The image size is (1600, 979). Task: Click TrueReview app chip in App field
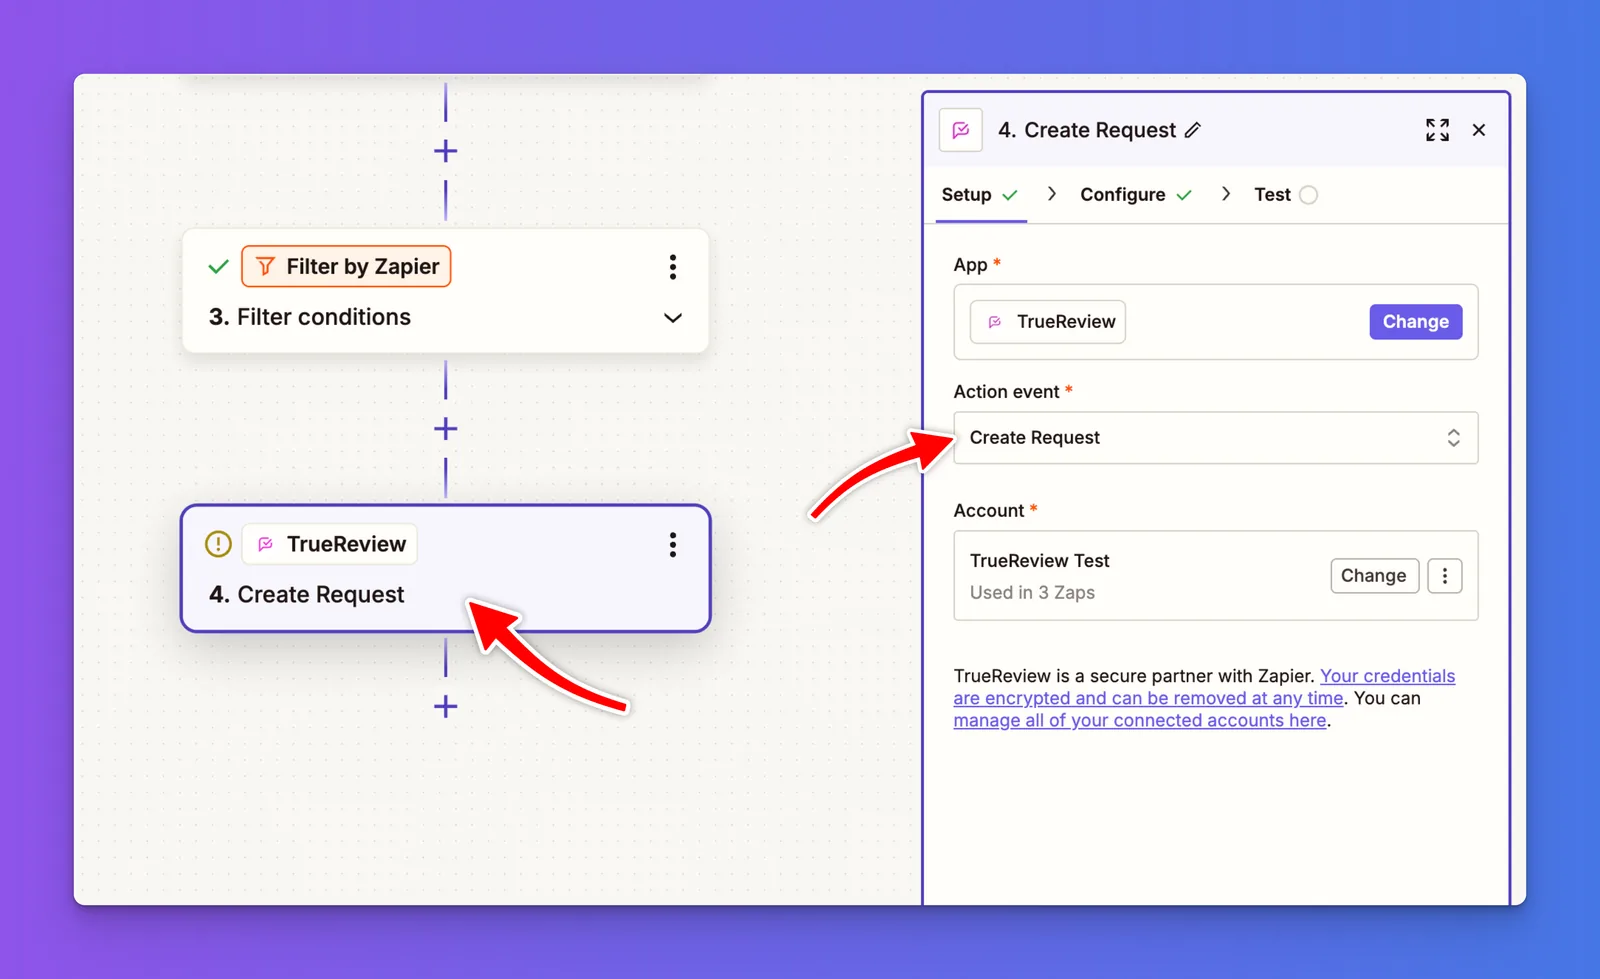click(x=1048, y=322)
